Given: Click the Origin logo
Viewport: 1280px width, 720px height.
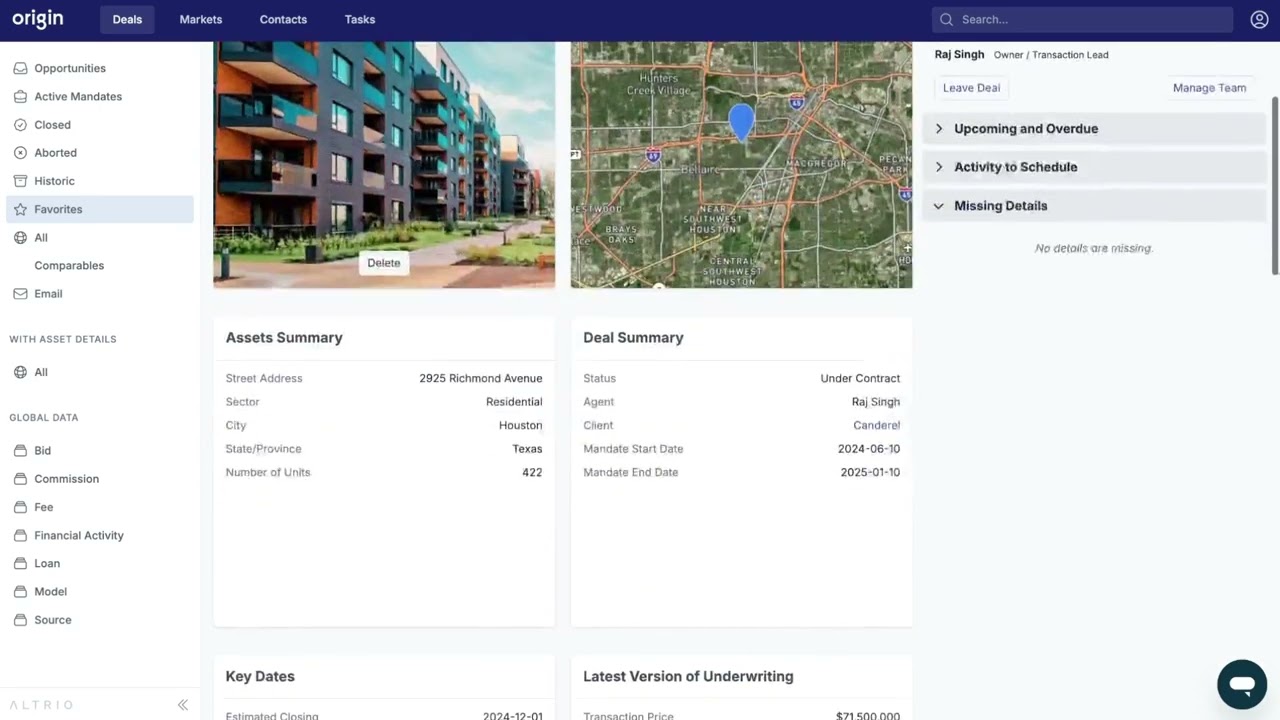Looking at the screenshot, I should pos(38,19).
